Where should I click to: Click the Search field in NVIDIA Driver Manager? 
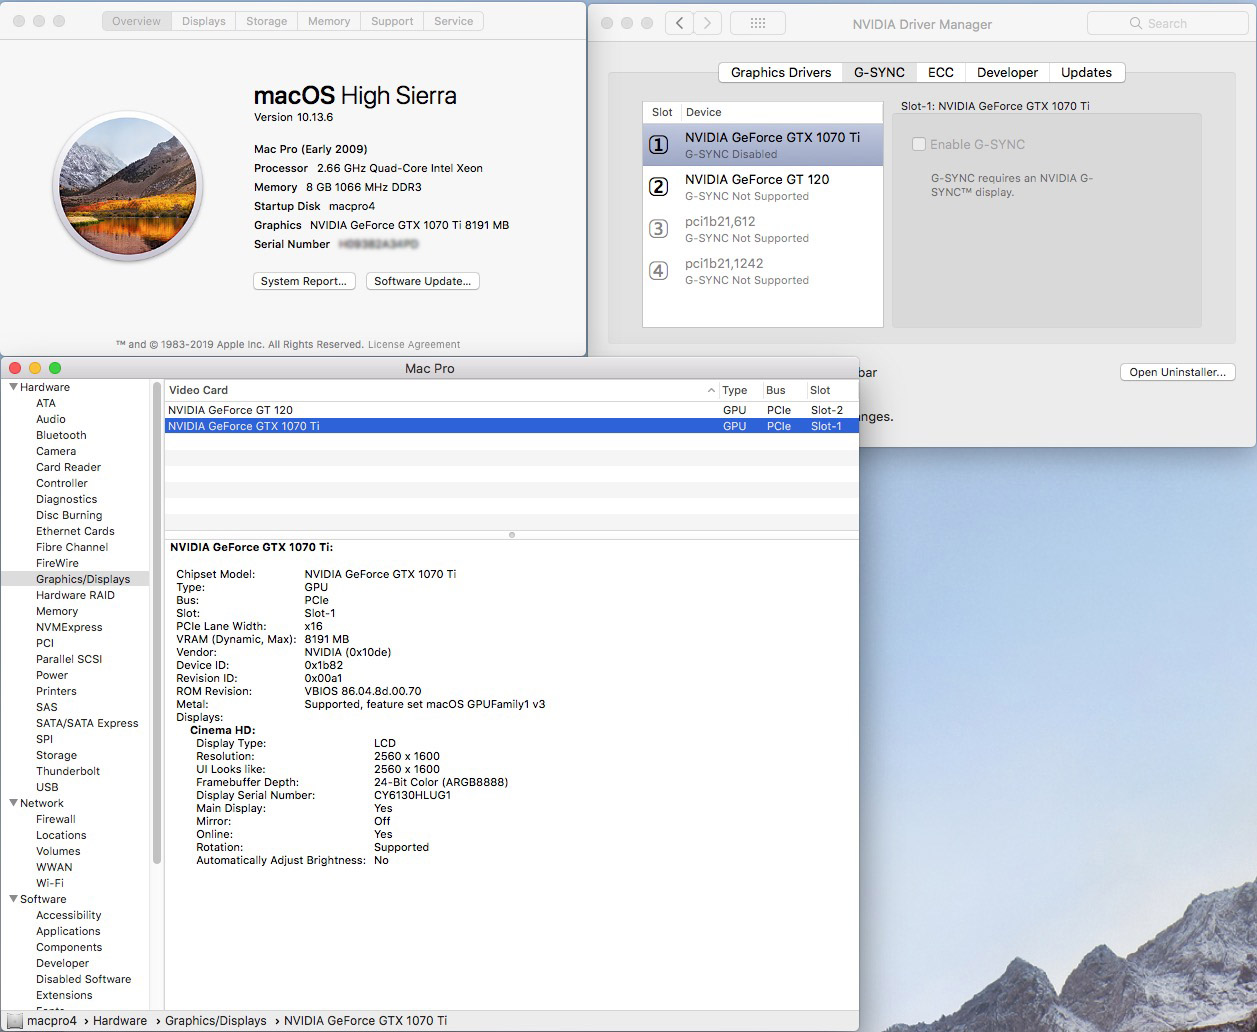click(x=1168, y=23)
